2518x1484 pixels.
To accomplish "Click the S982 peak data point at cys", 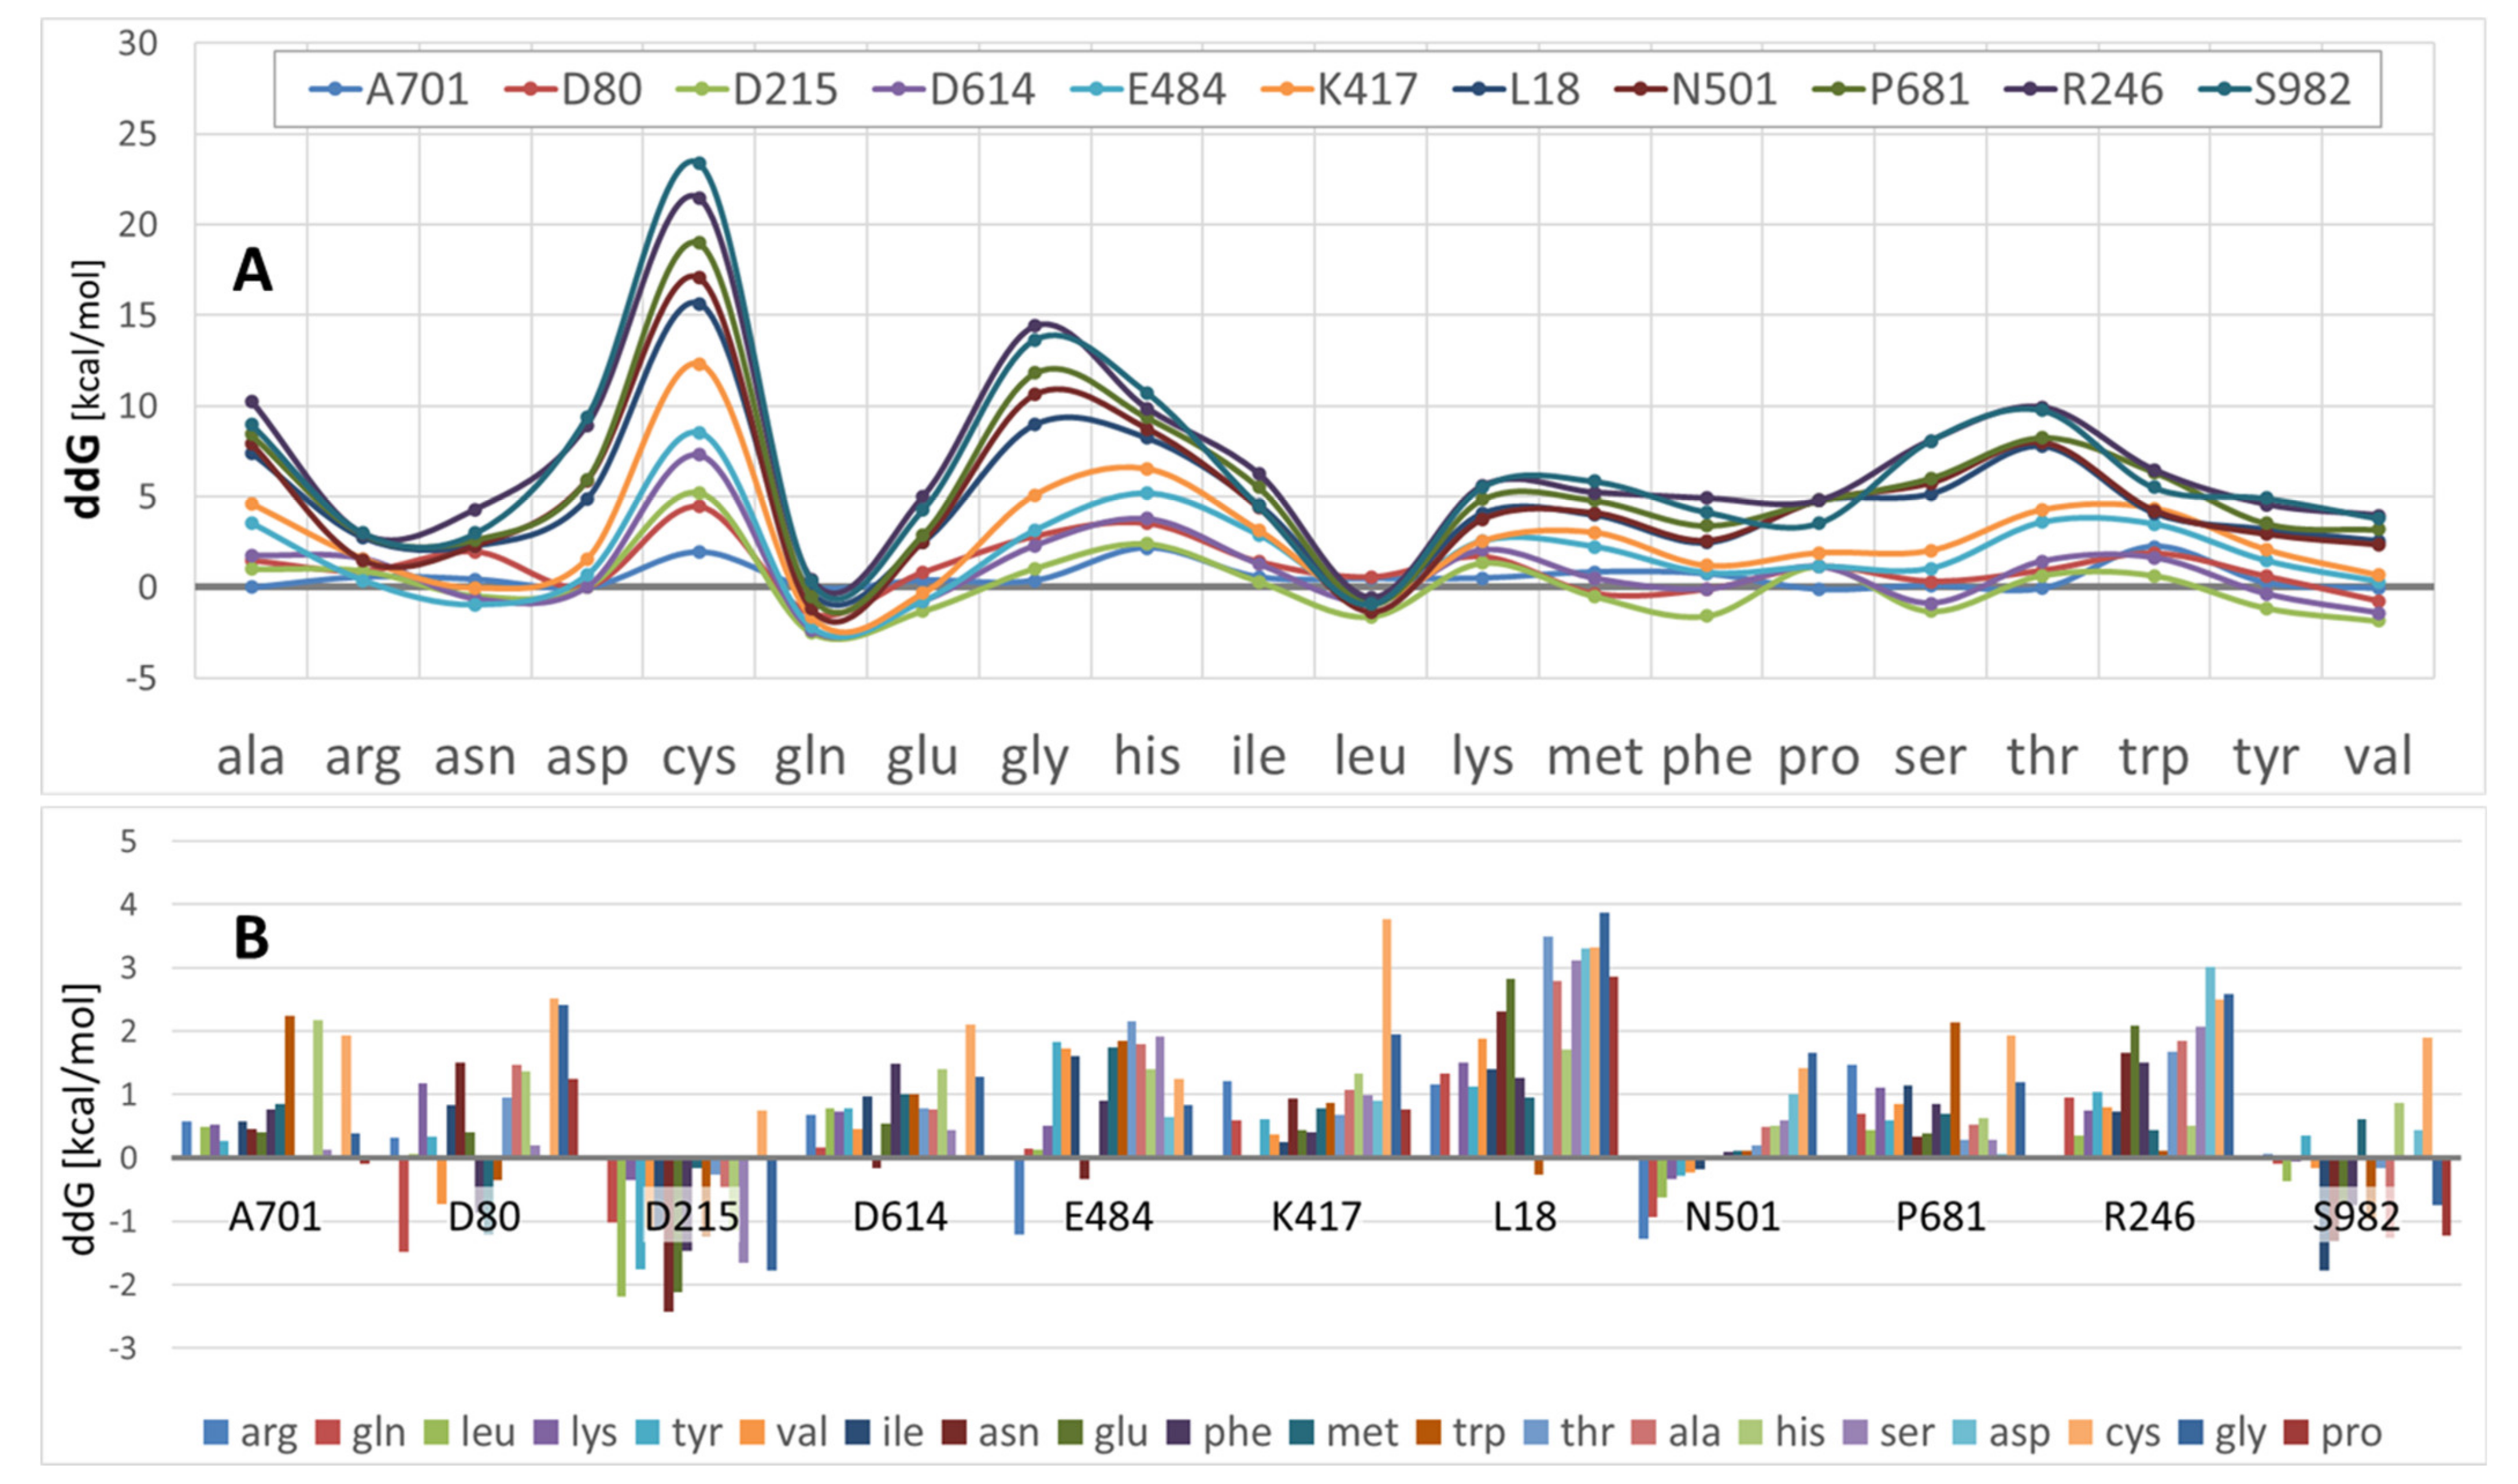I will 699,163.
